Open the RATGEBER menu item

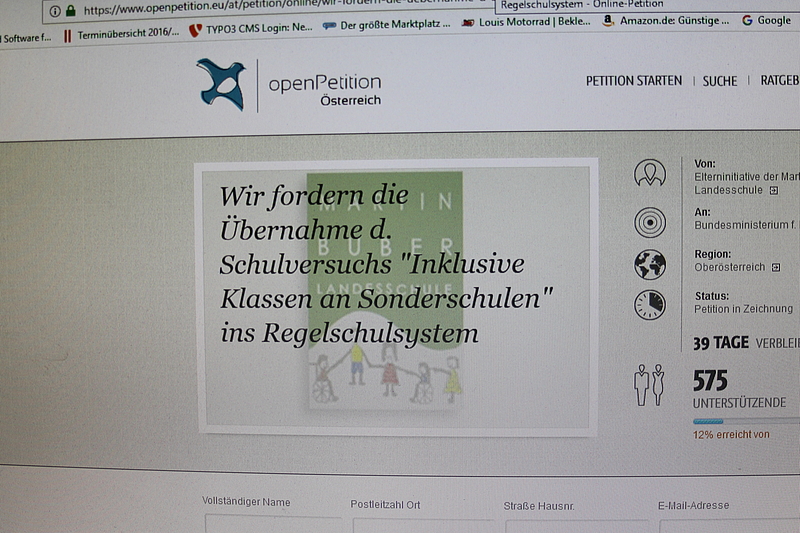point(777,81)
